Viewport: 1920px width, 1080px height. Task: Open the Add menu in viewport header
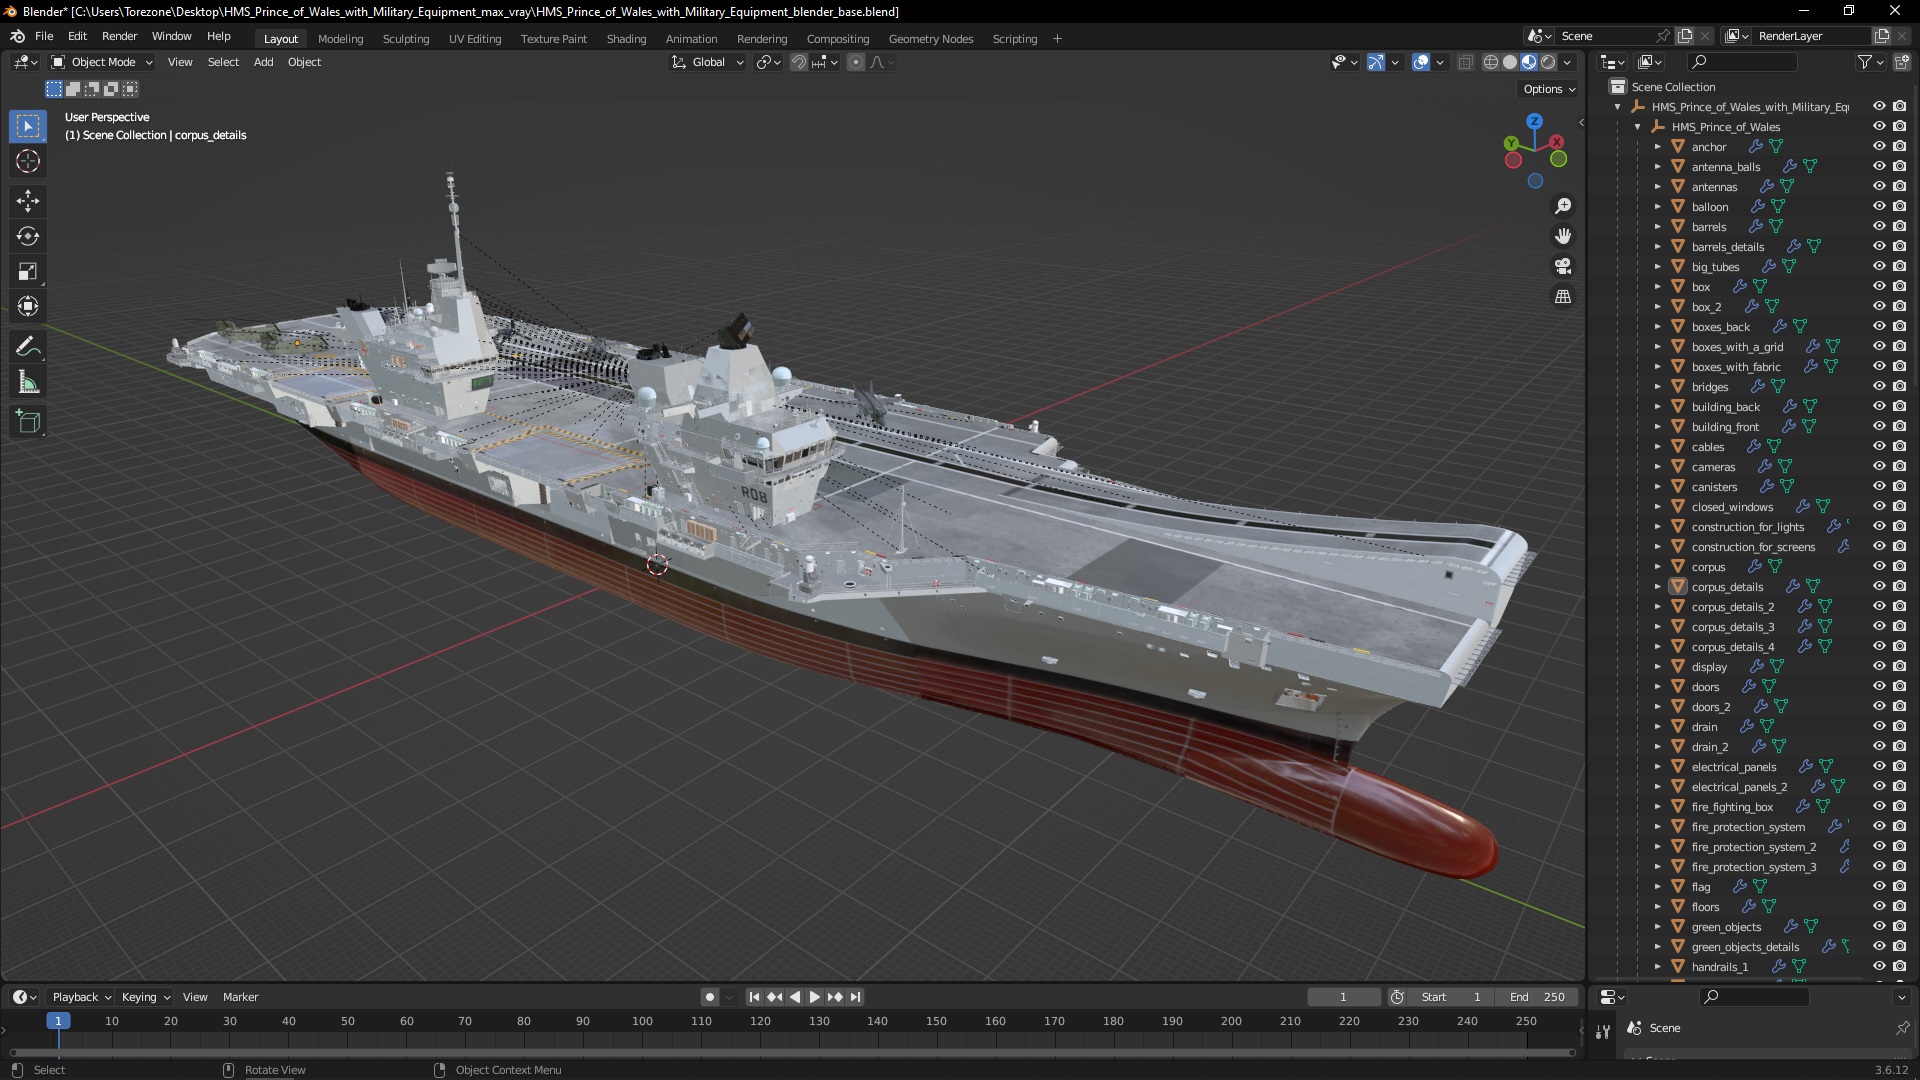263,62
